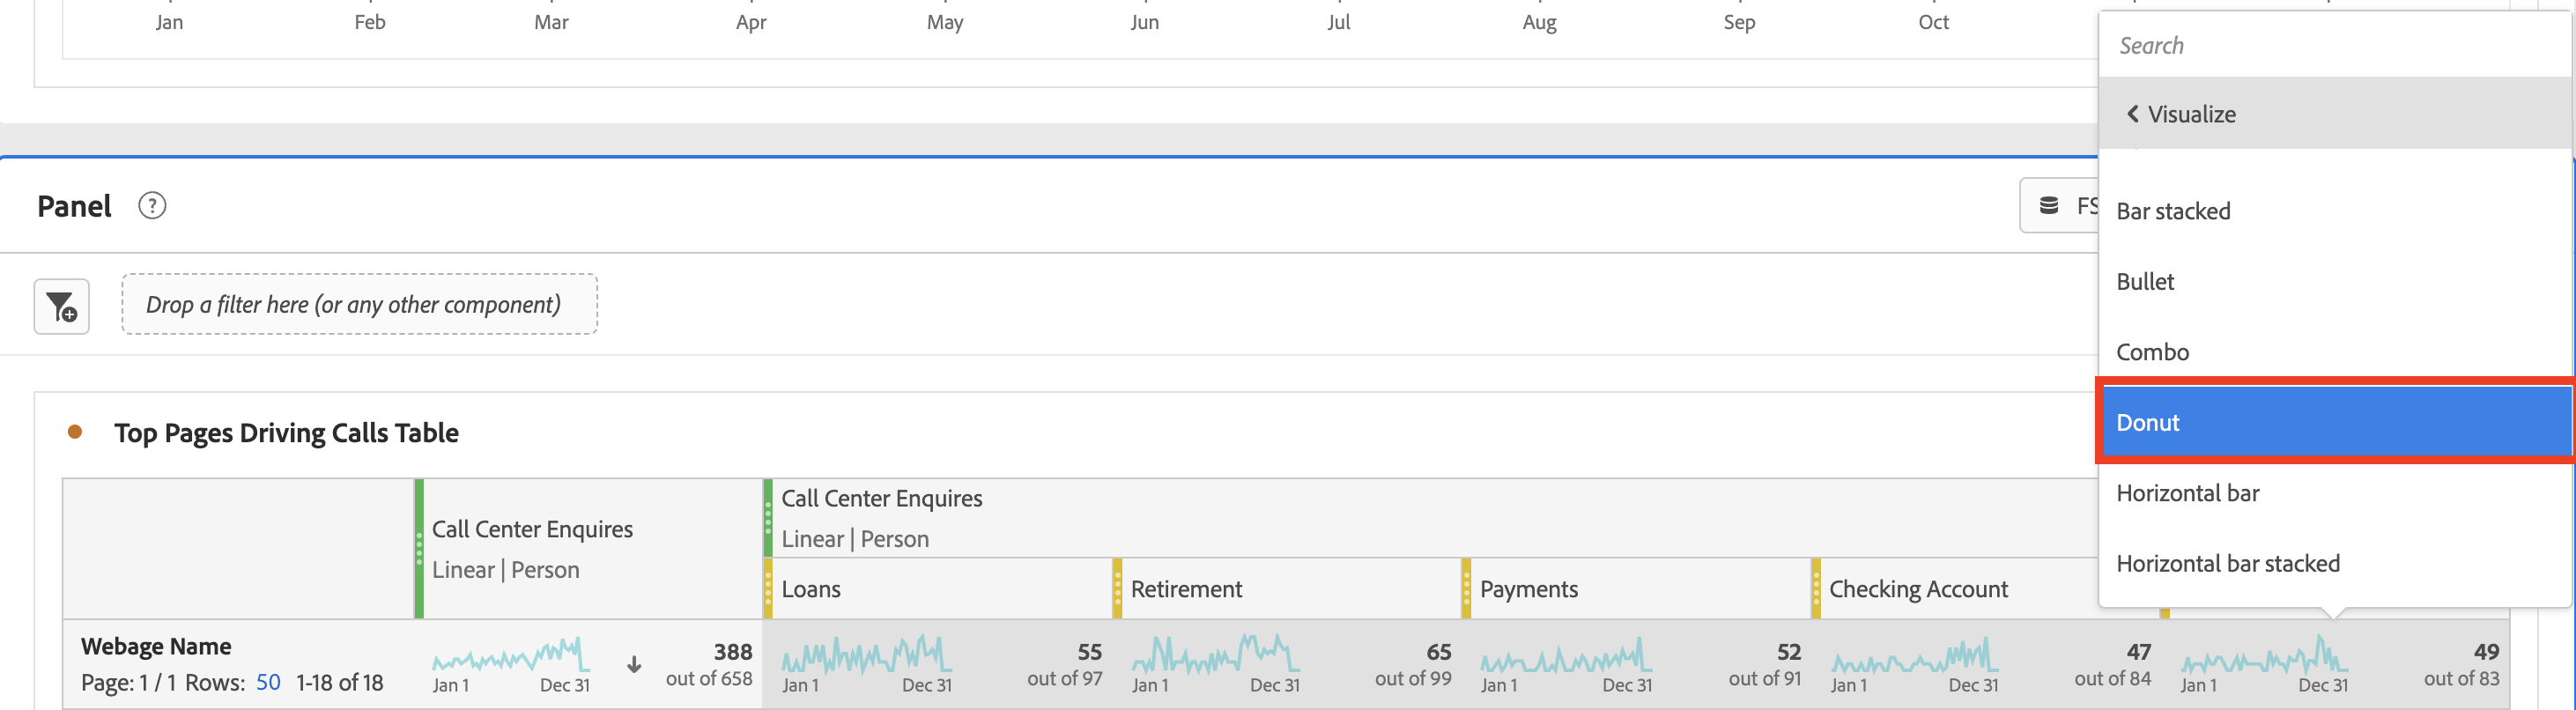The image size is (2576, 710).
Task: Click the add filter funnel icon
Action: pos(62,306)
